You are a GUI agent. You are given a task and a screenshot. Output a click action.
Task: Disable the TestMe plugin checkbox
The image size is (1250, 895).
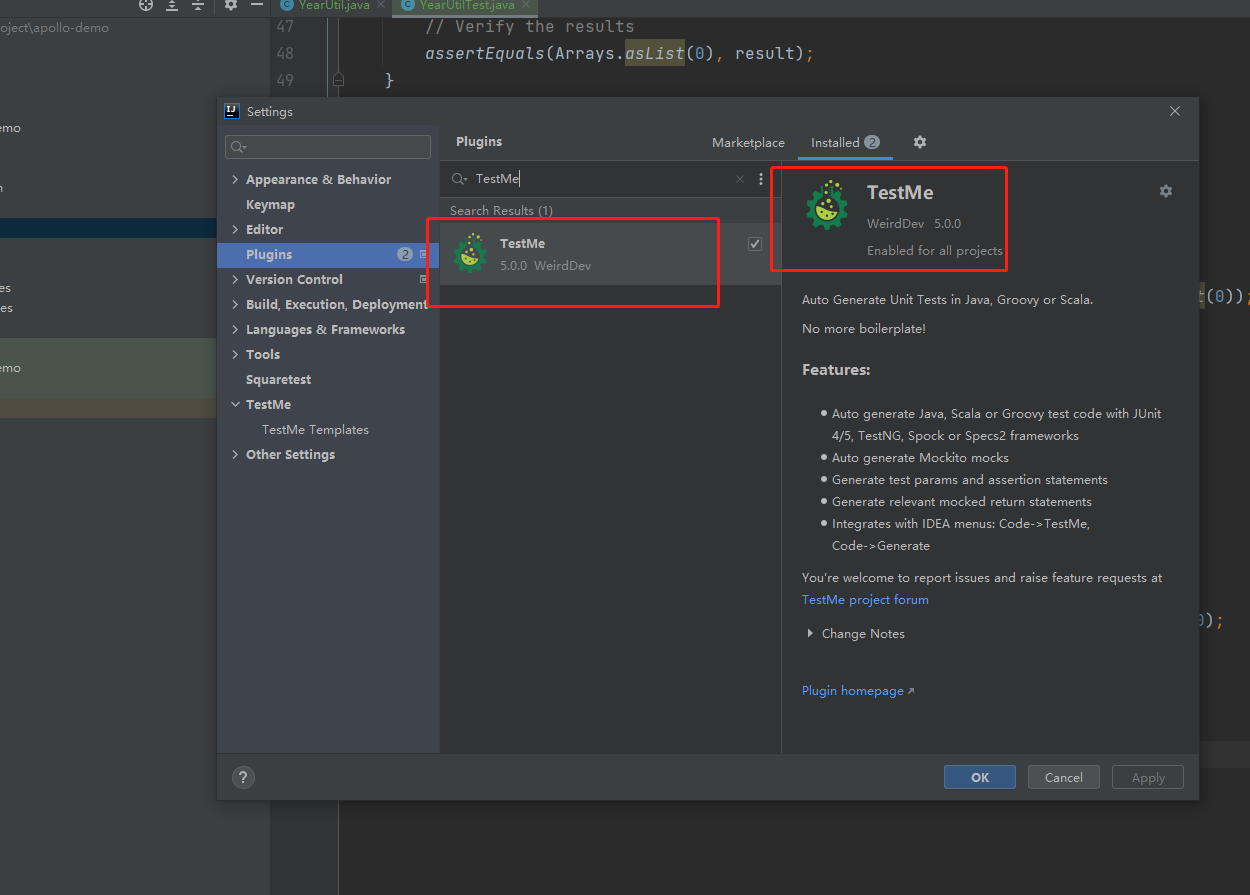(x=755, y=244)
